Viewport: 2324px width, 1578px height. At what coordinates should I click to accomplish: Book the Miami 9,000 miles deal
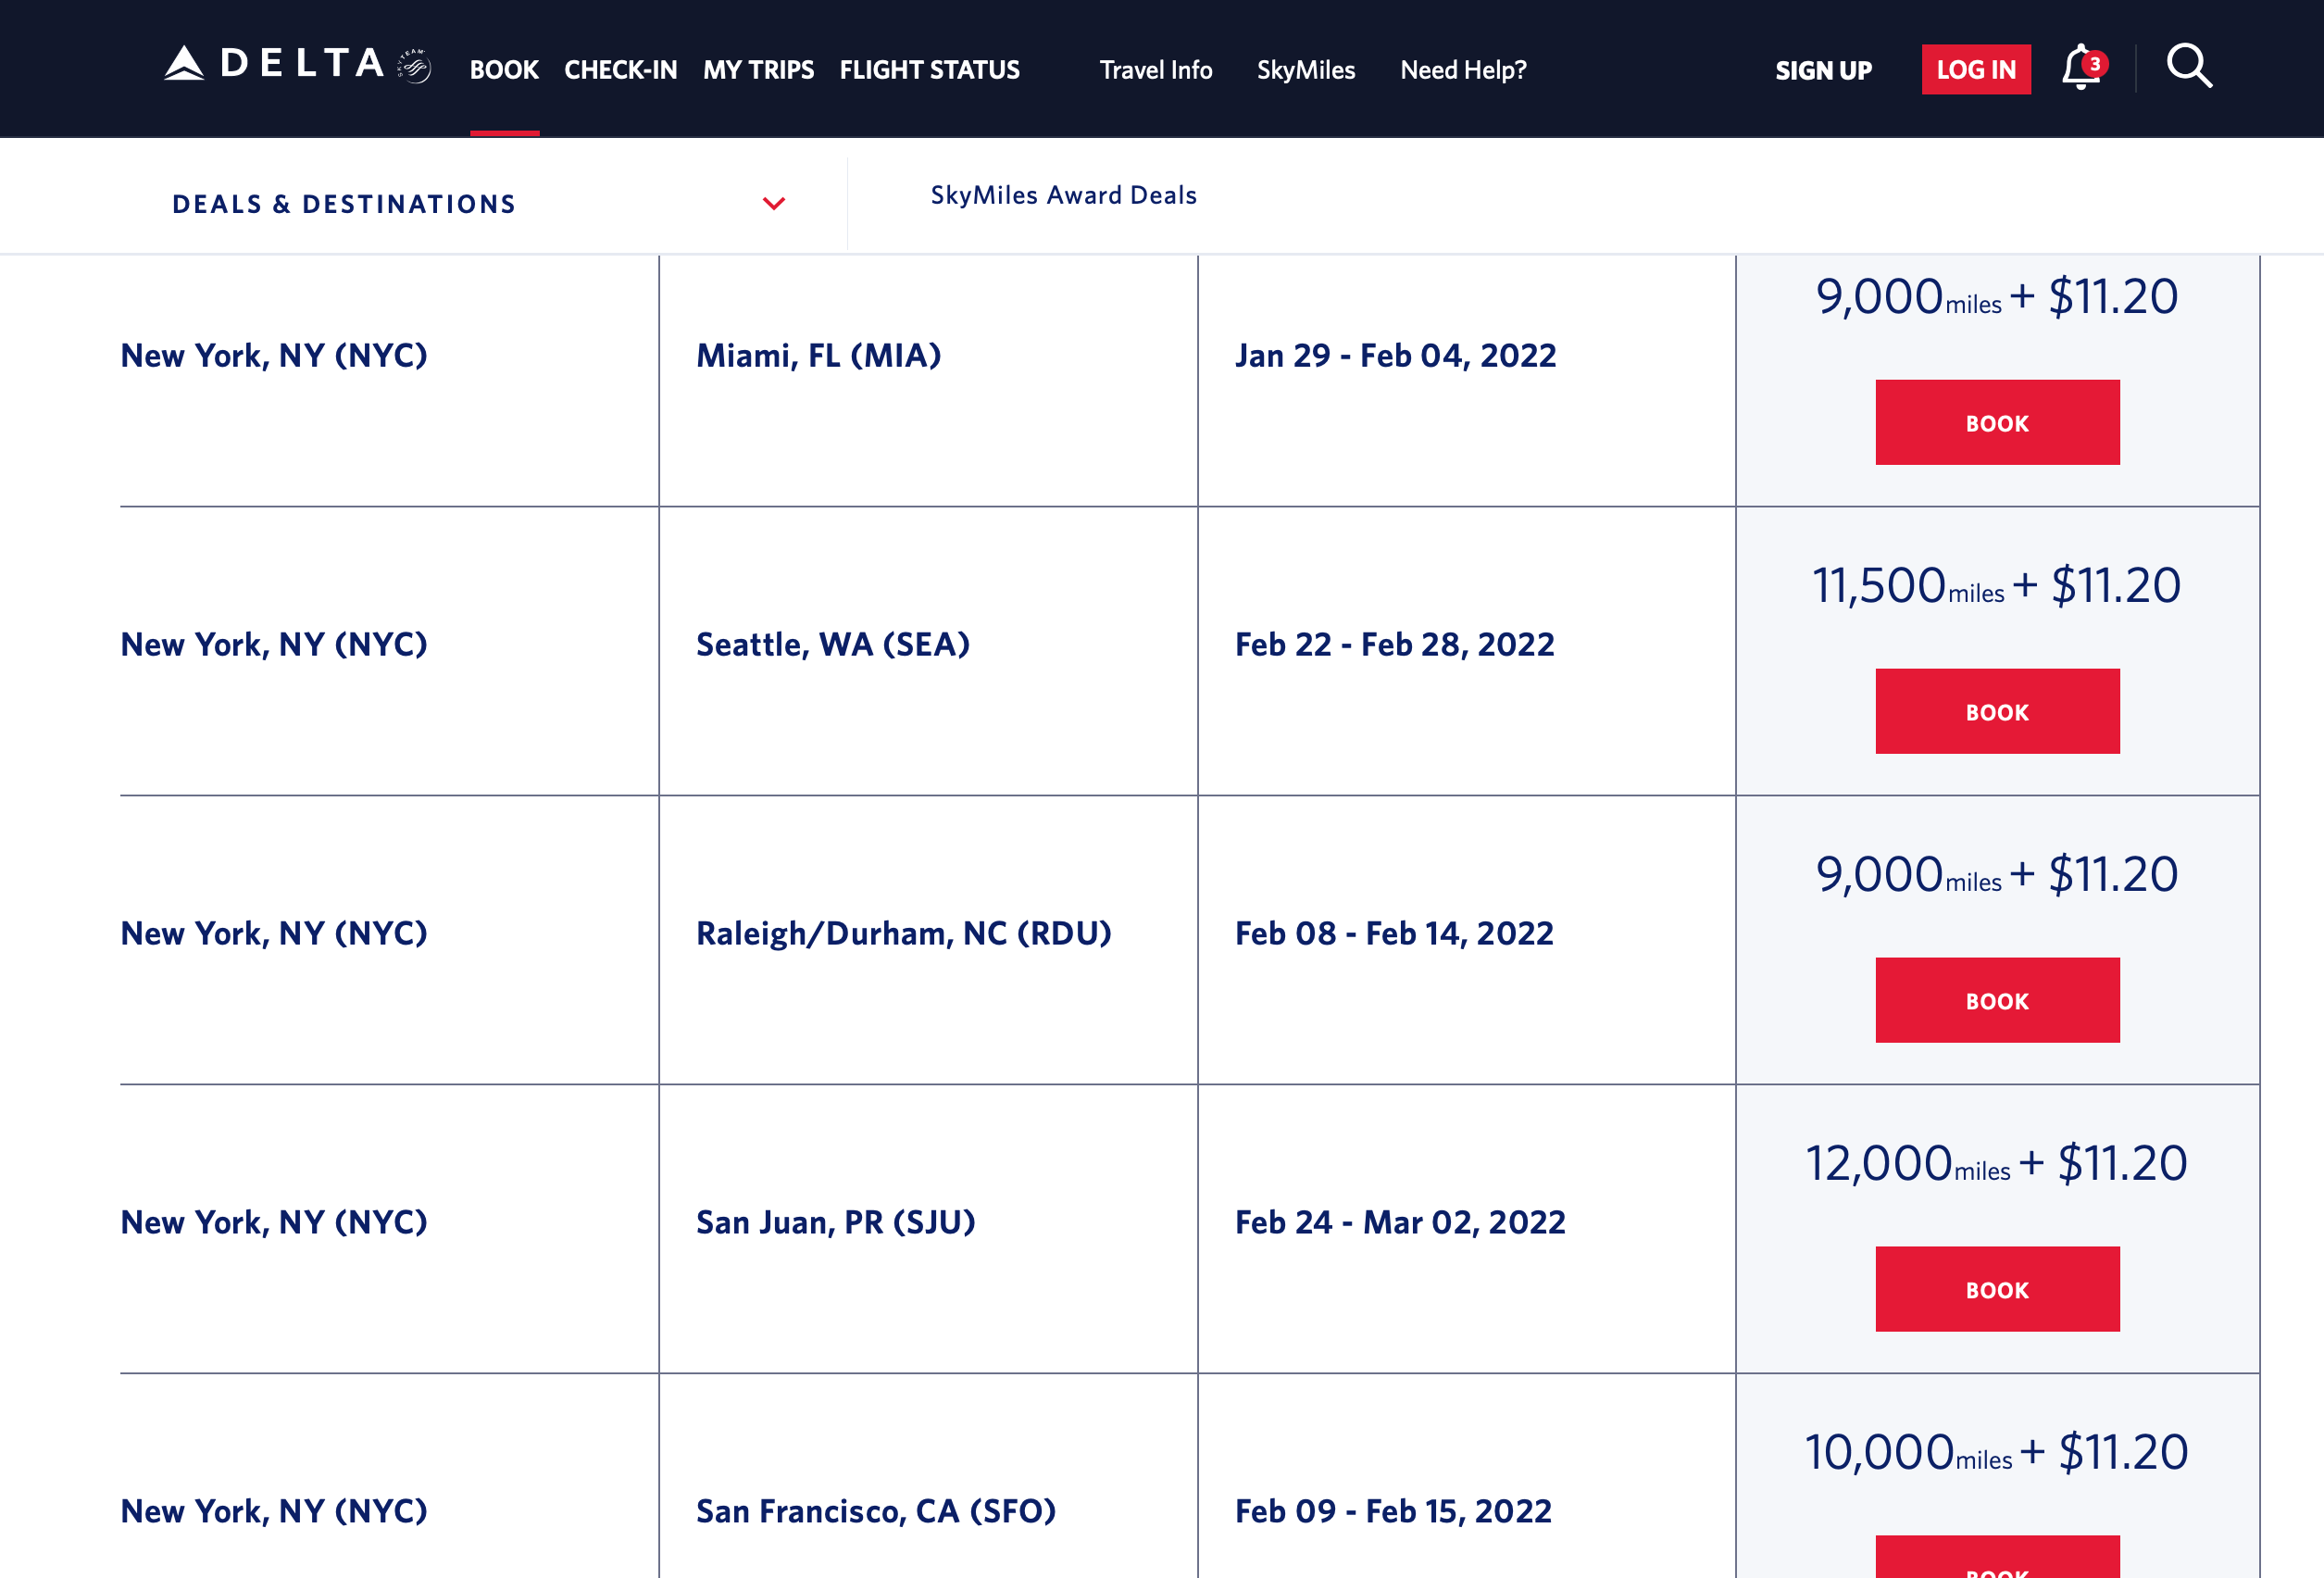click(1997, 422)
